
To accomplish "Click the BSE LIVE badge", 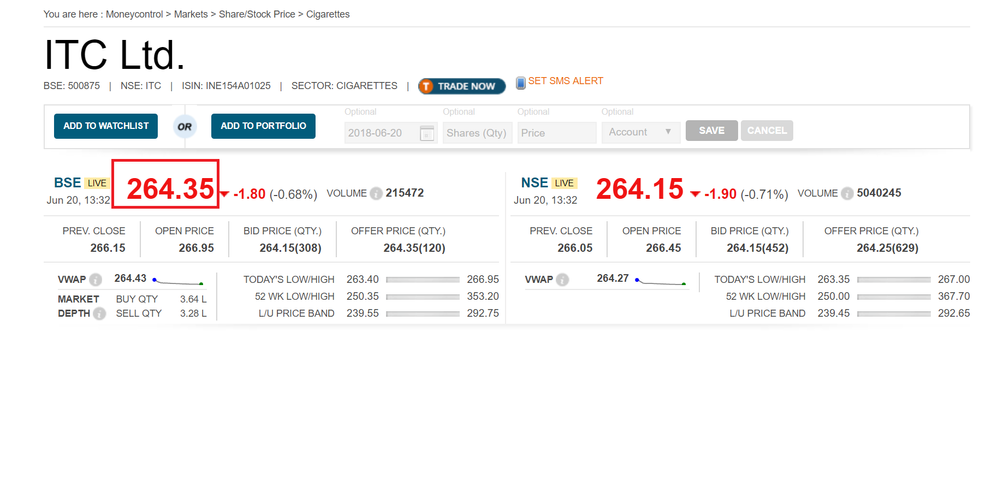I will pyautogui.click(x=97, y=183).
